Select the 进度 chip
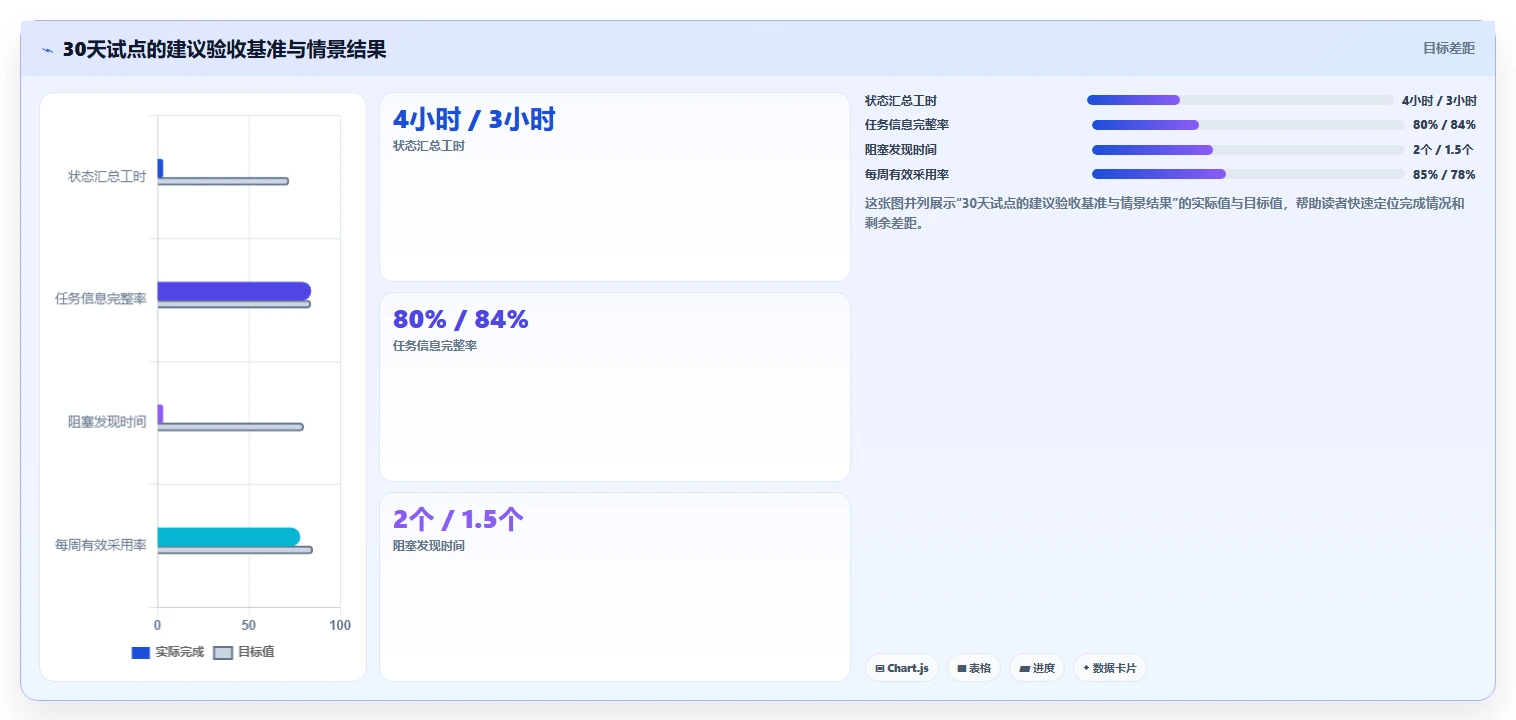1516x720 pixels. 1037,668
